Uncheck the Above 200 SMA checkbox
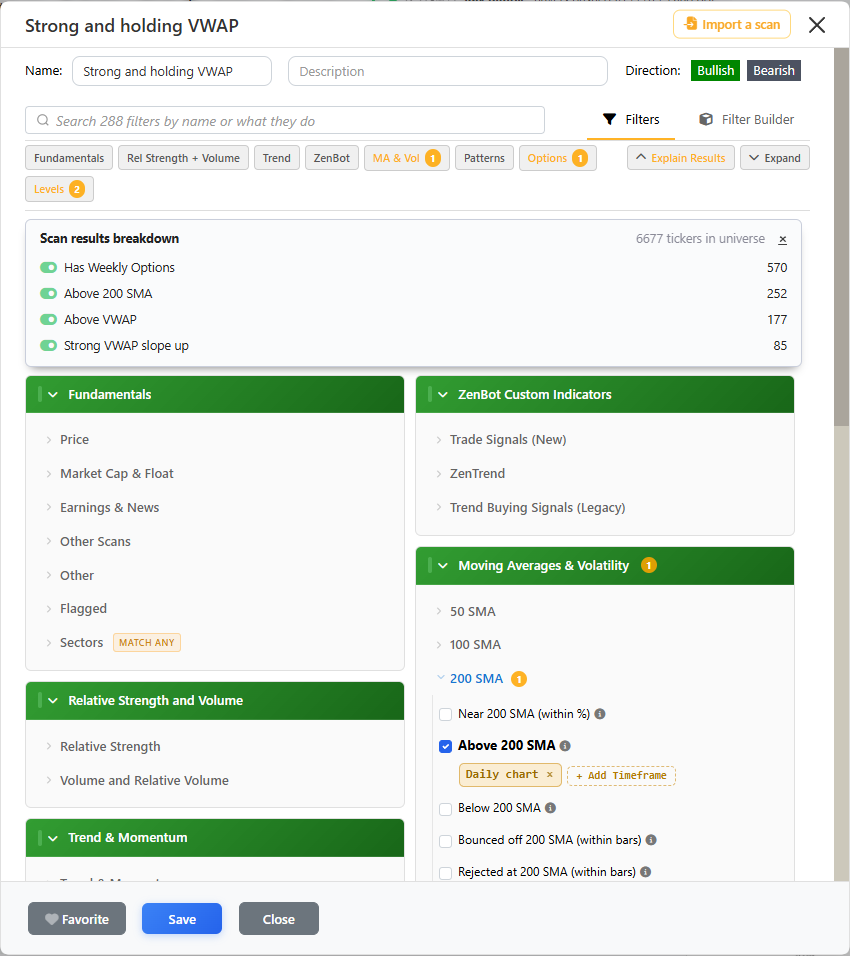Image resolution: width=850 pixels, height=956 pixels. click(x=446, y=746)
